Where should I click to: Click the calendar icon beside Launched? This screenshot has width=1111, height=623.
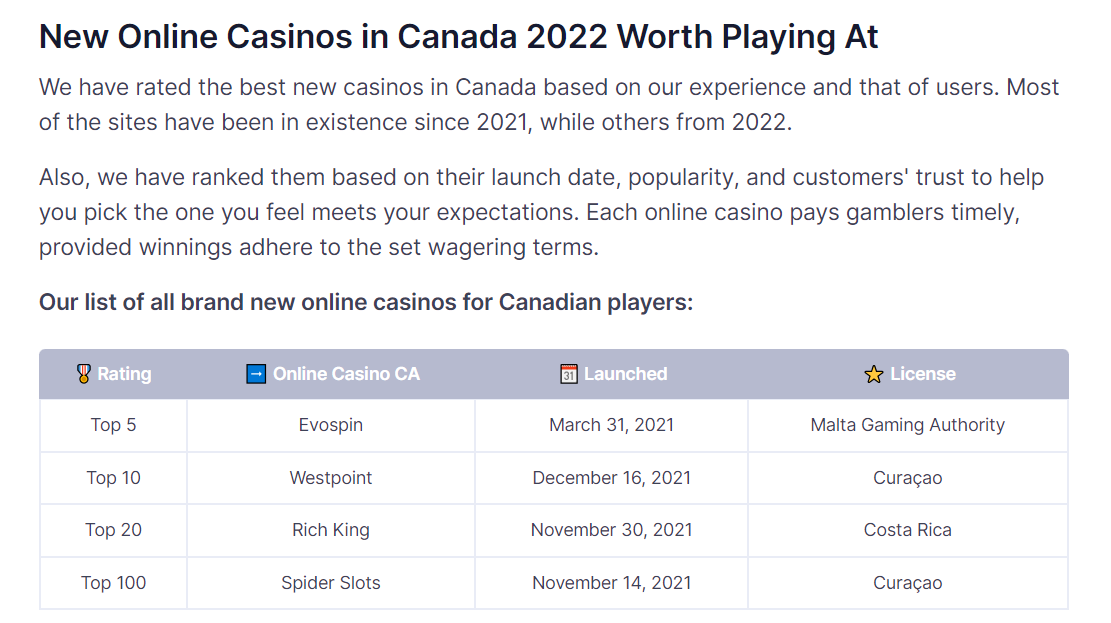[568, 374]
